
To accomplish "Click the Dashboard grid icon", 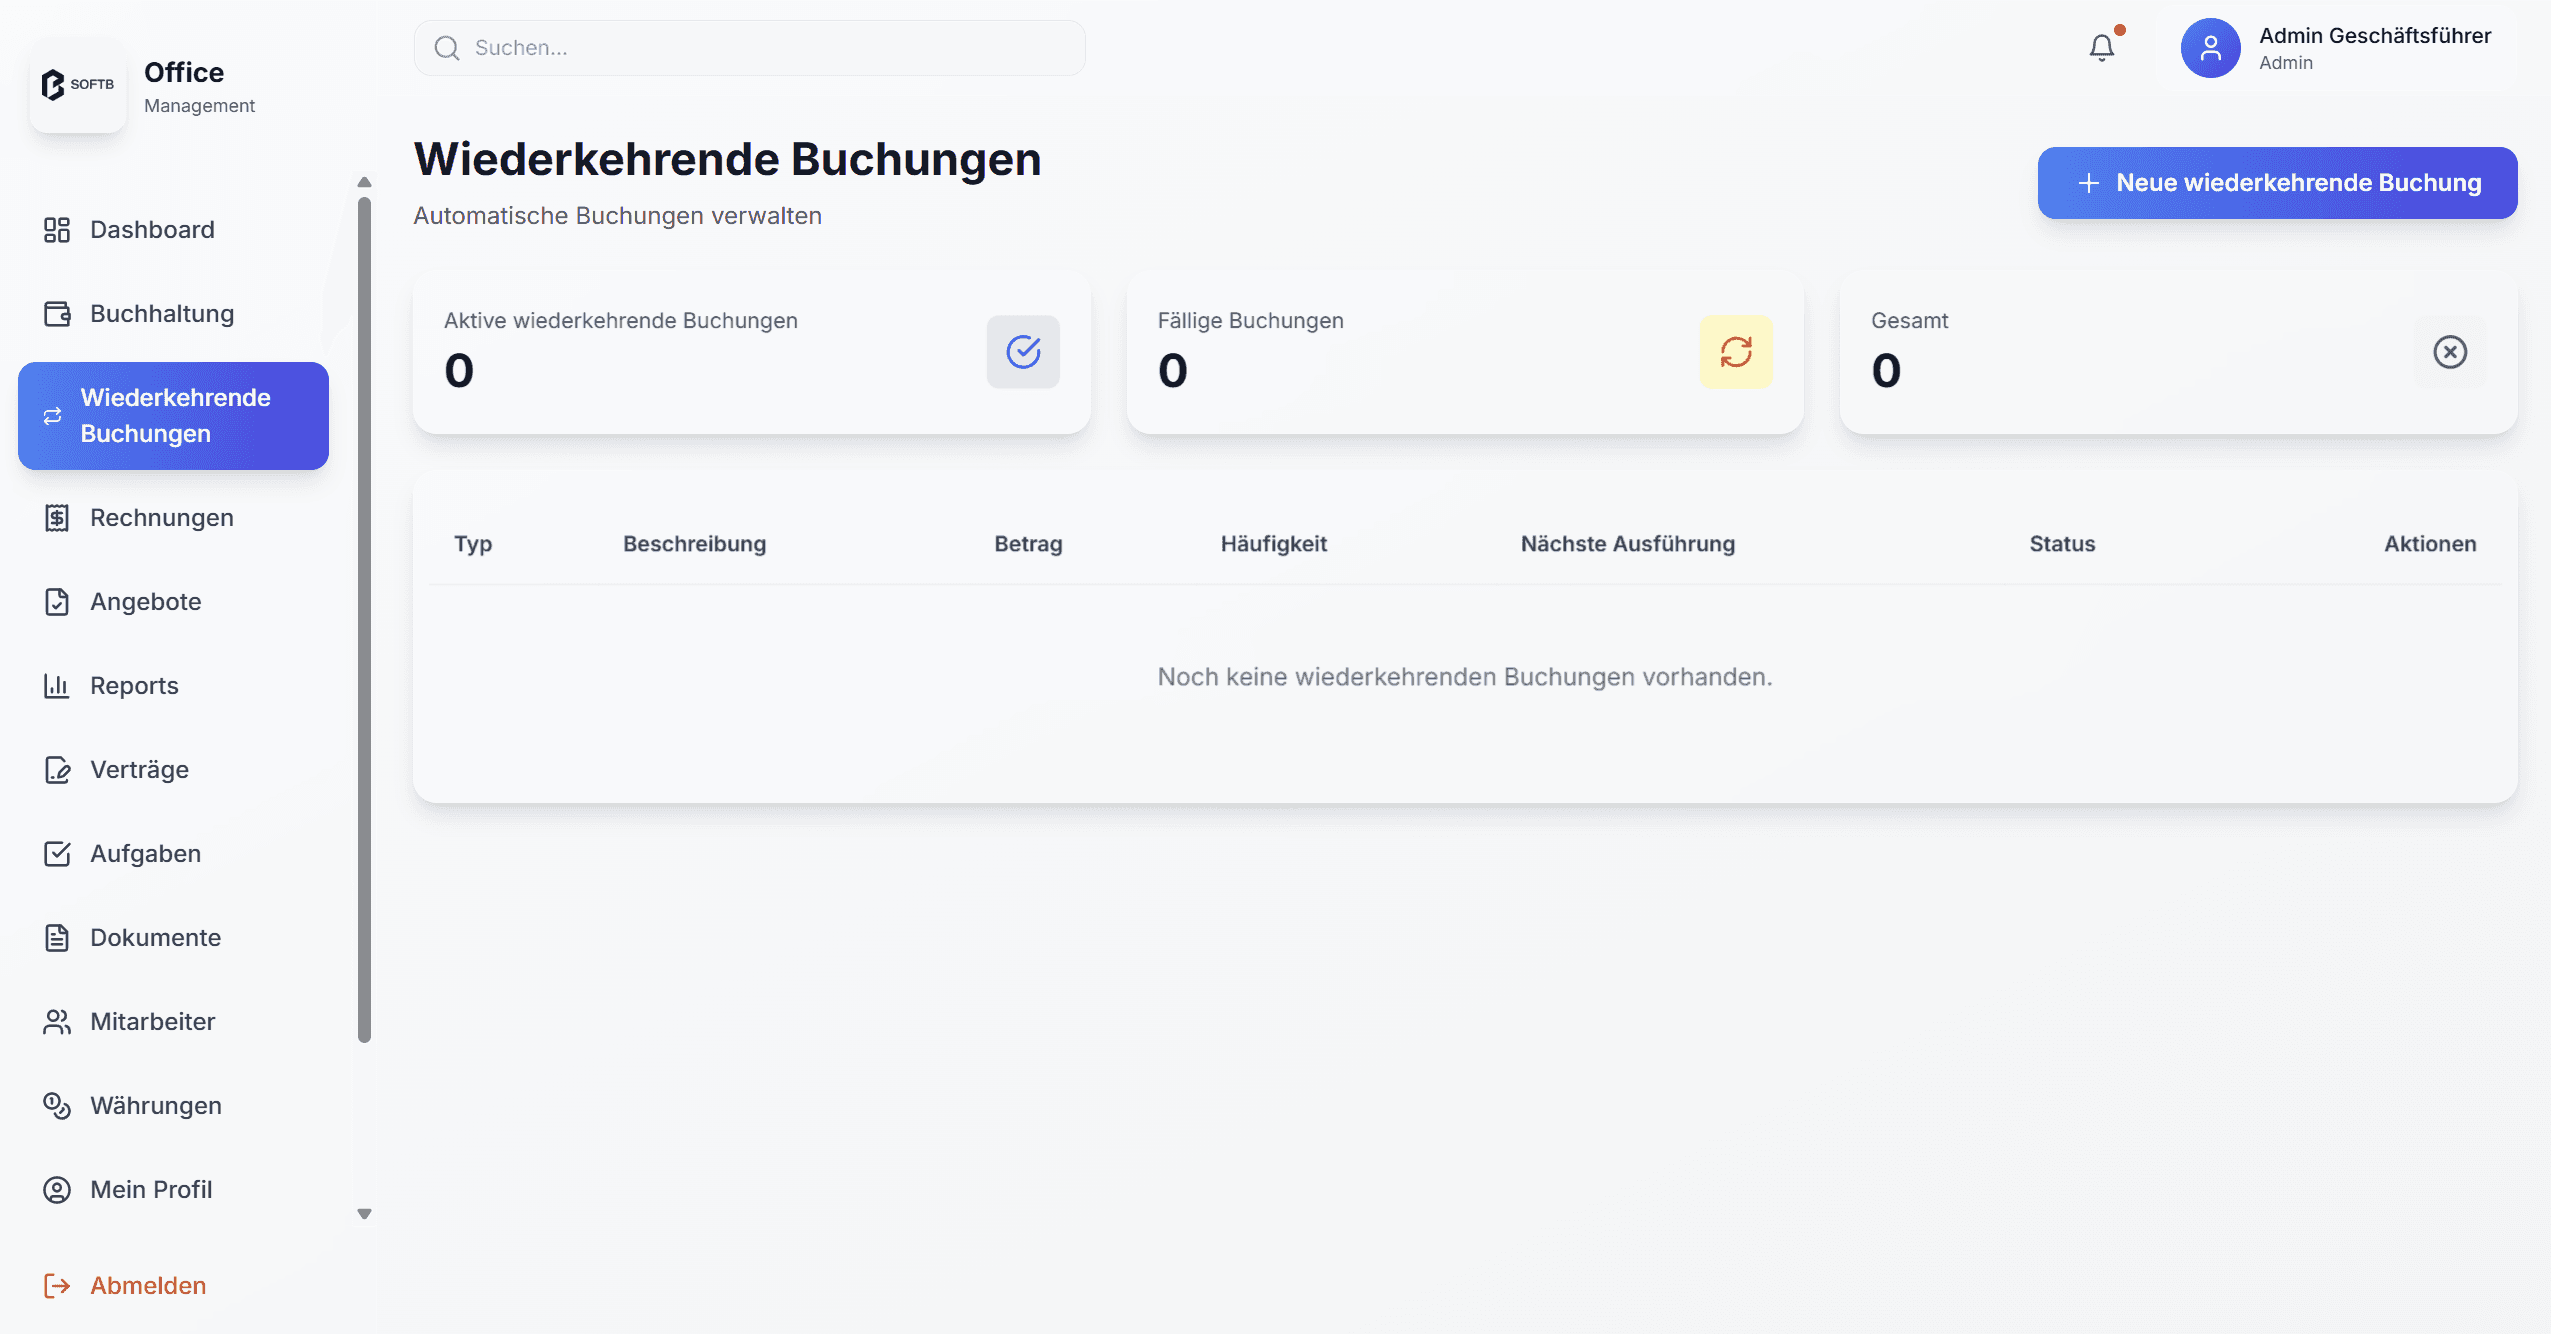I will (57, 230).
